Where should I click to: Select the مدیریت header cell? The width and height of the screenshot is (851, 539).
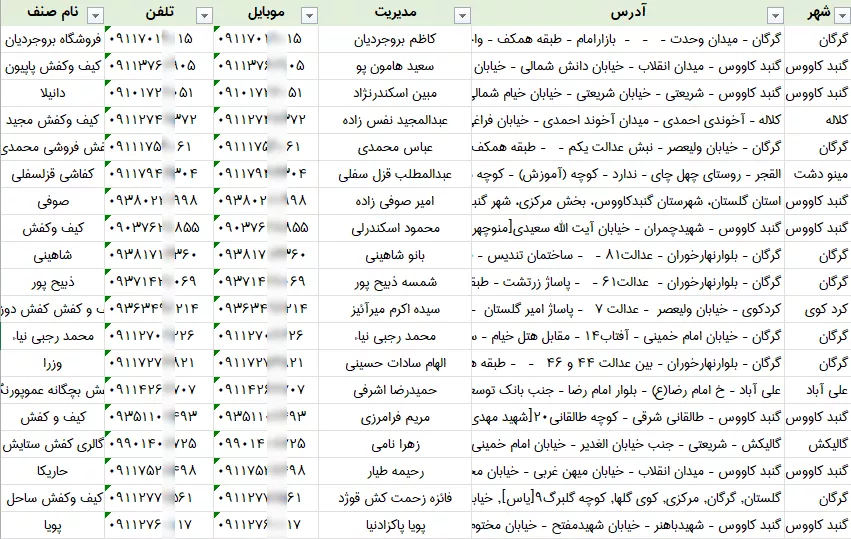(x=395, y=13)
